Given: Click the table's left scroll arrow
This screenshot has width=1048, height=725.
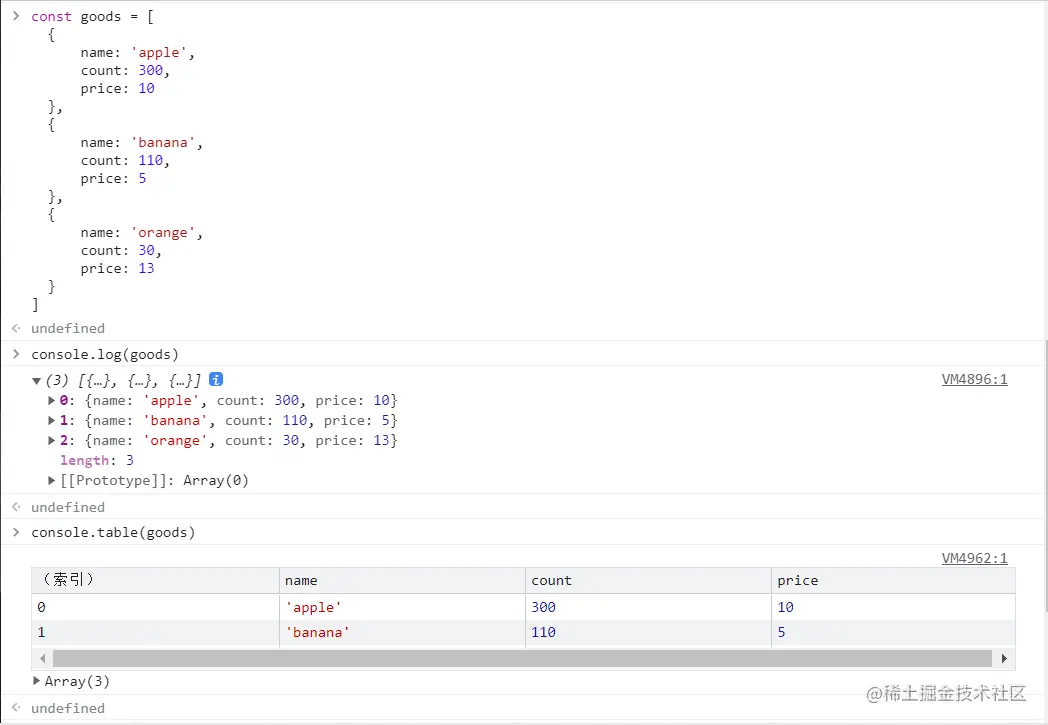Looking at the screenshot, I should [x=43, y=659].
